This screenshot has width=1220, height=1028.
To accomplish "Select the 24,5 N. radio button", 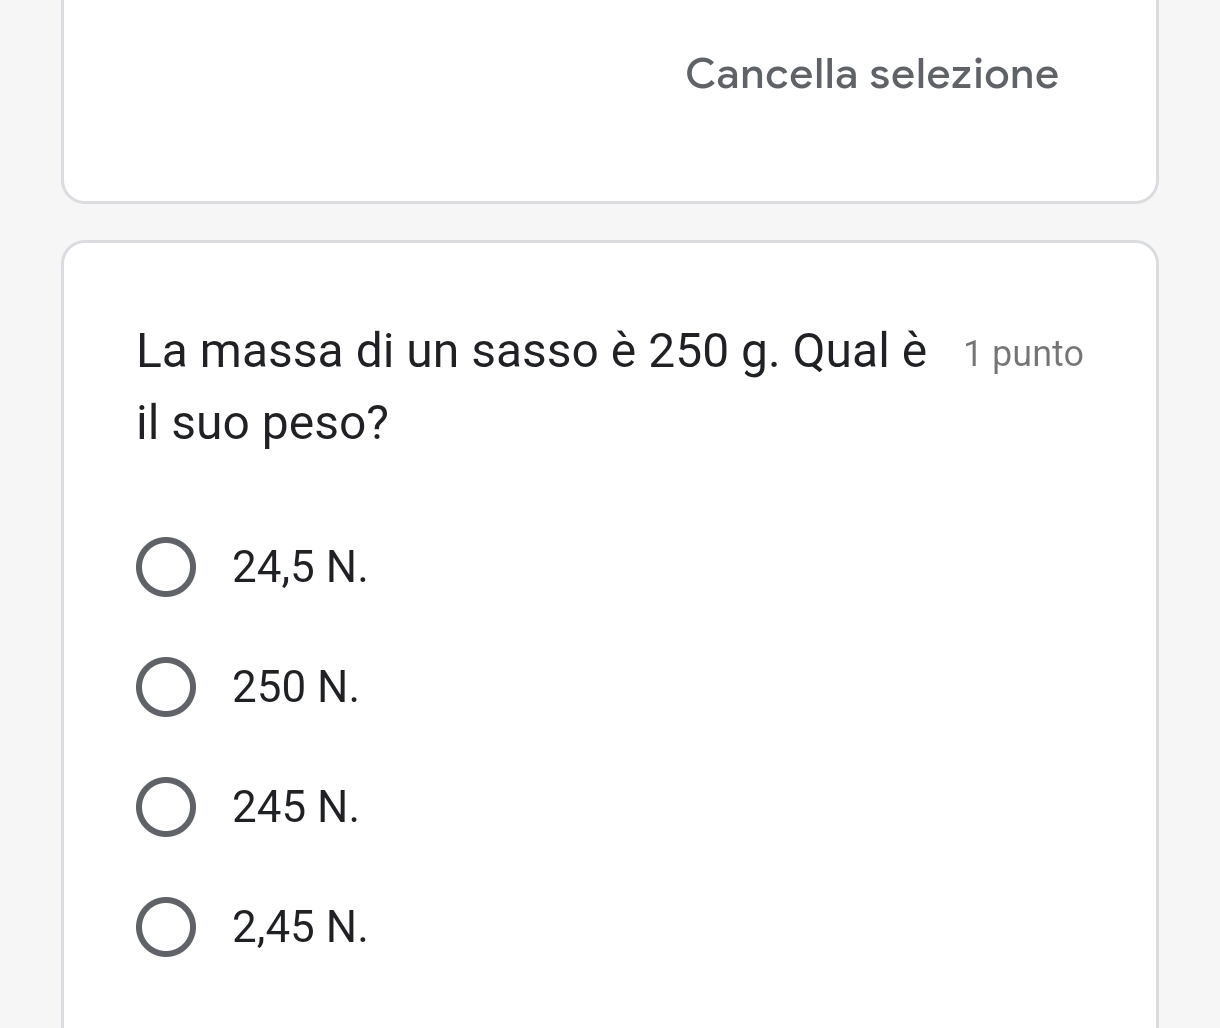I will (x=165, y=567).
